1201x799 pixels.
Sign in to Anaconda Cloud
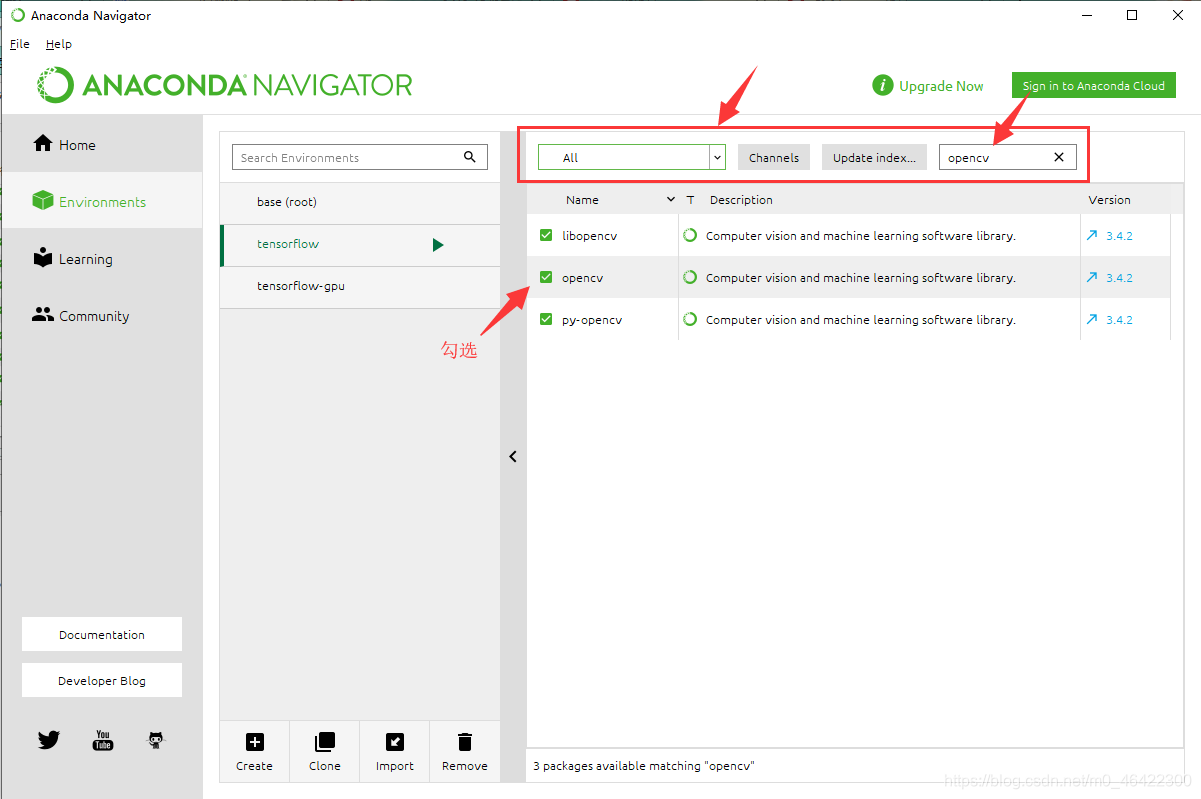tap(1093, 85)
